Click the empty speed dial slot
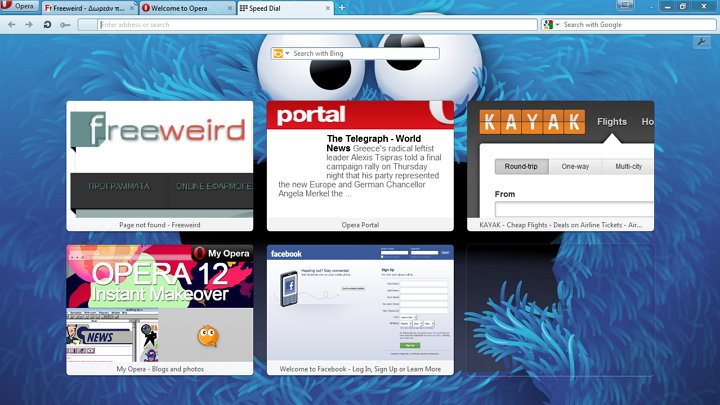Image resolution: width=720 pixels, height=405 pixels. (561, 310)
